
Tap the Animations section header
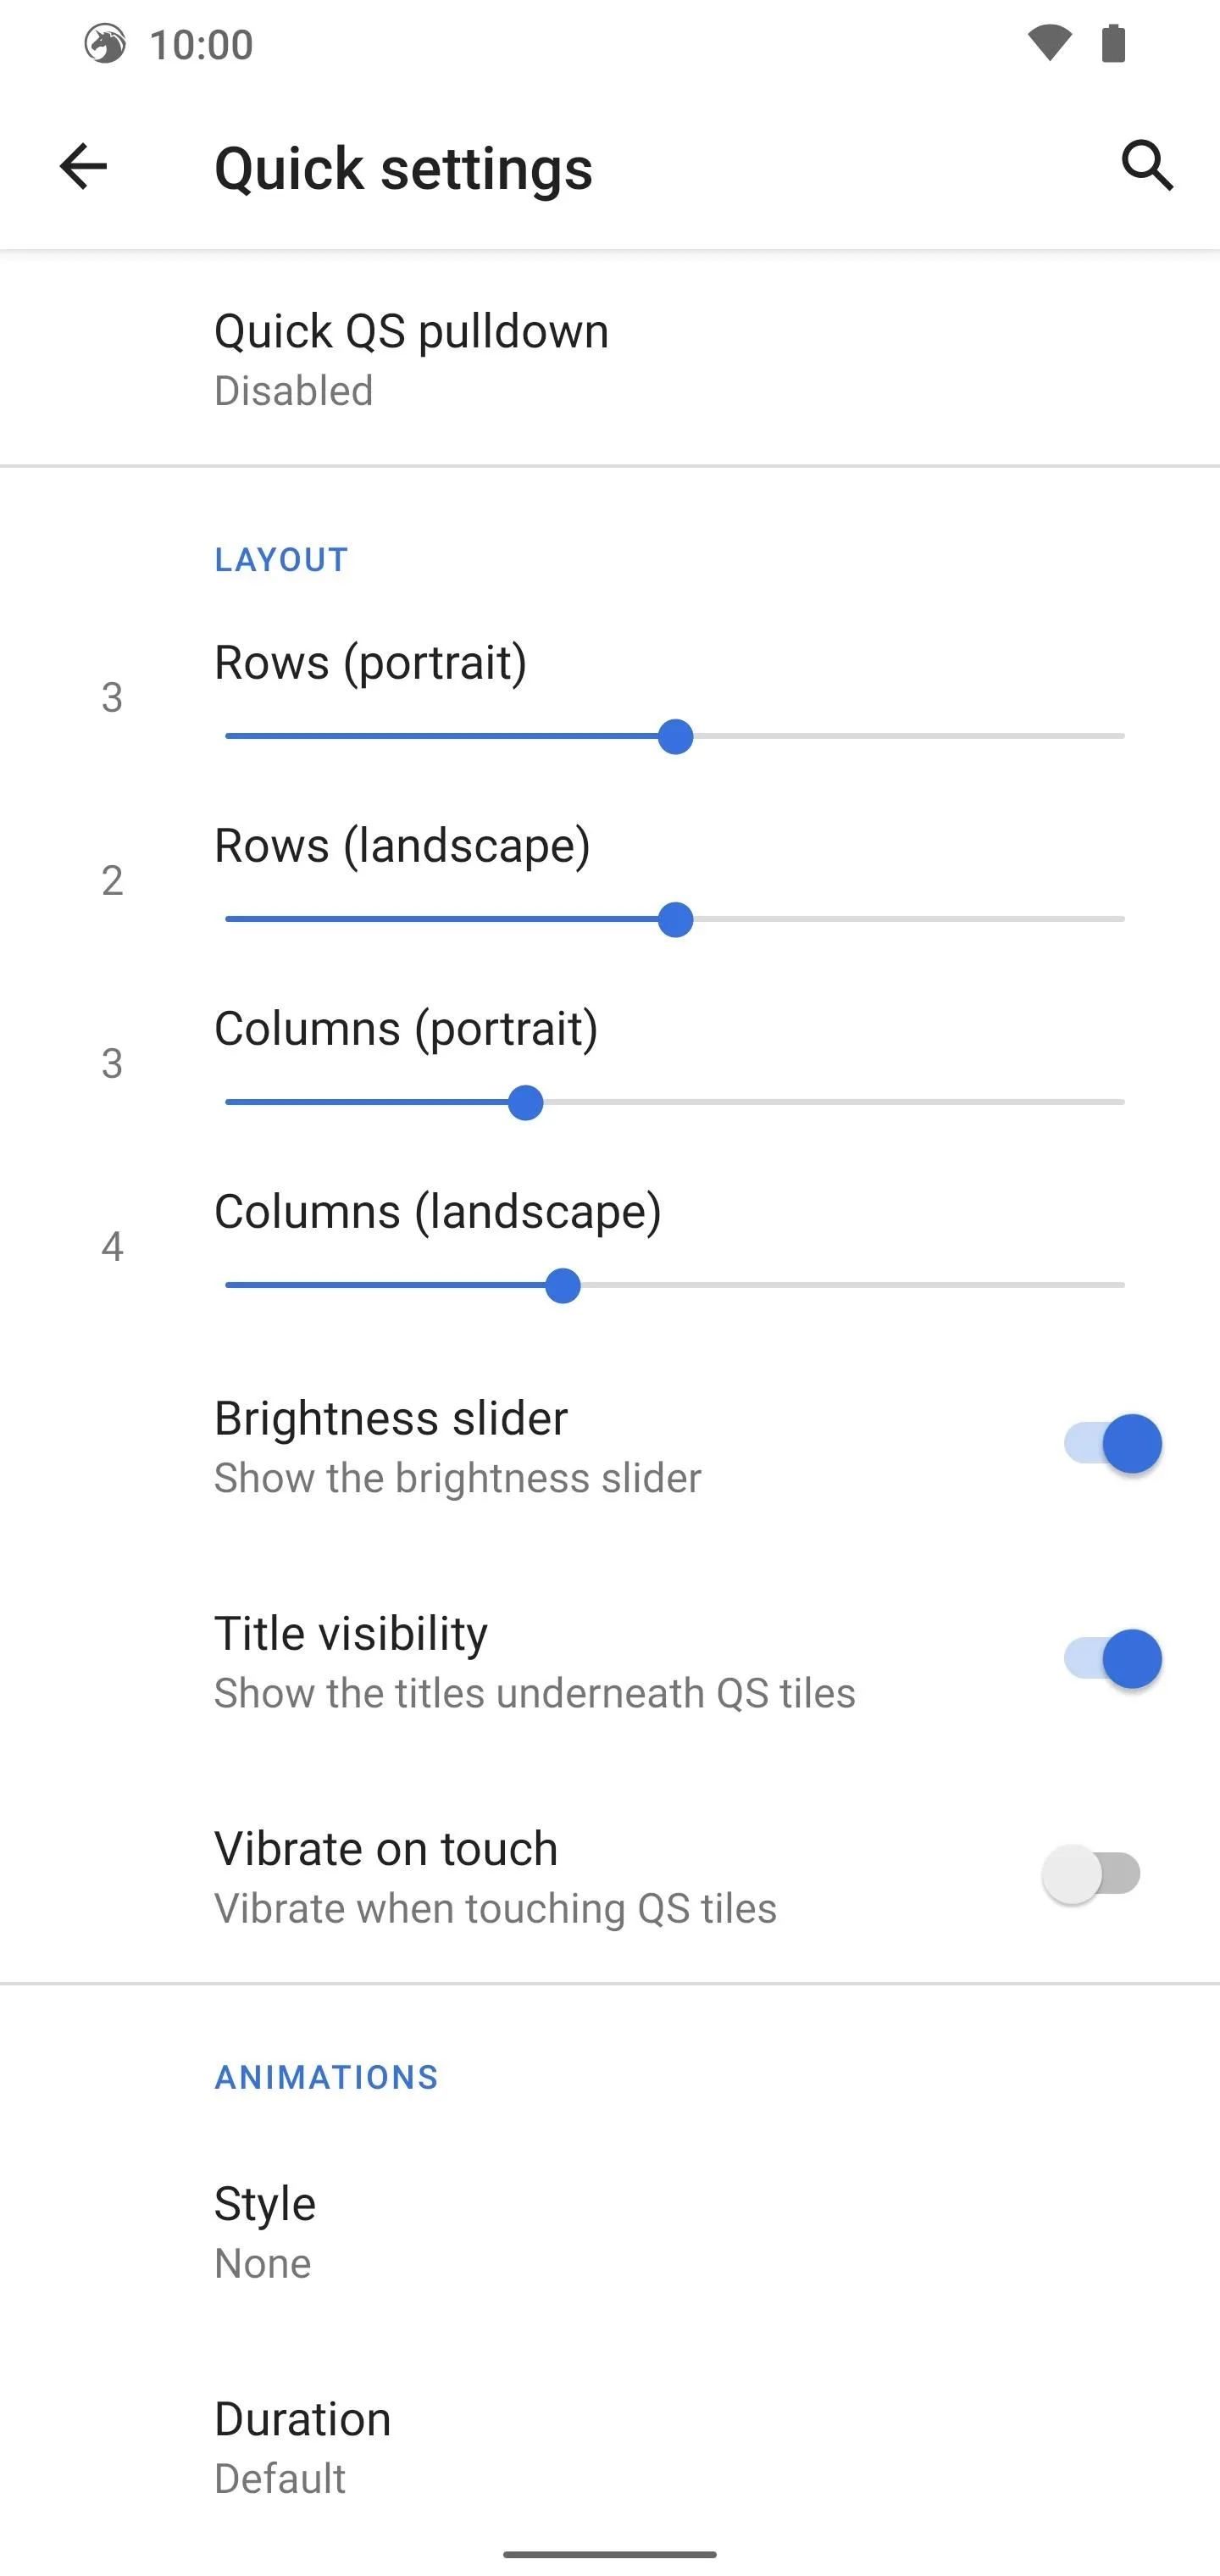pos(326,2078)
